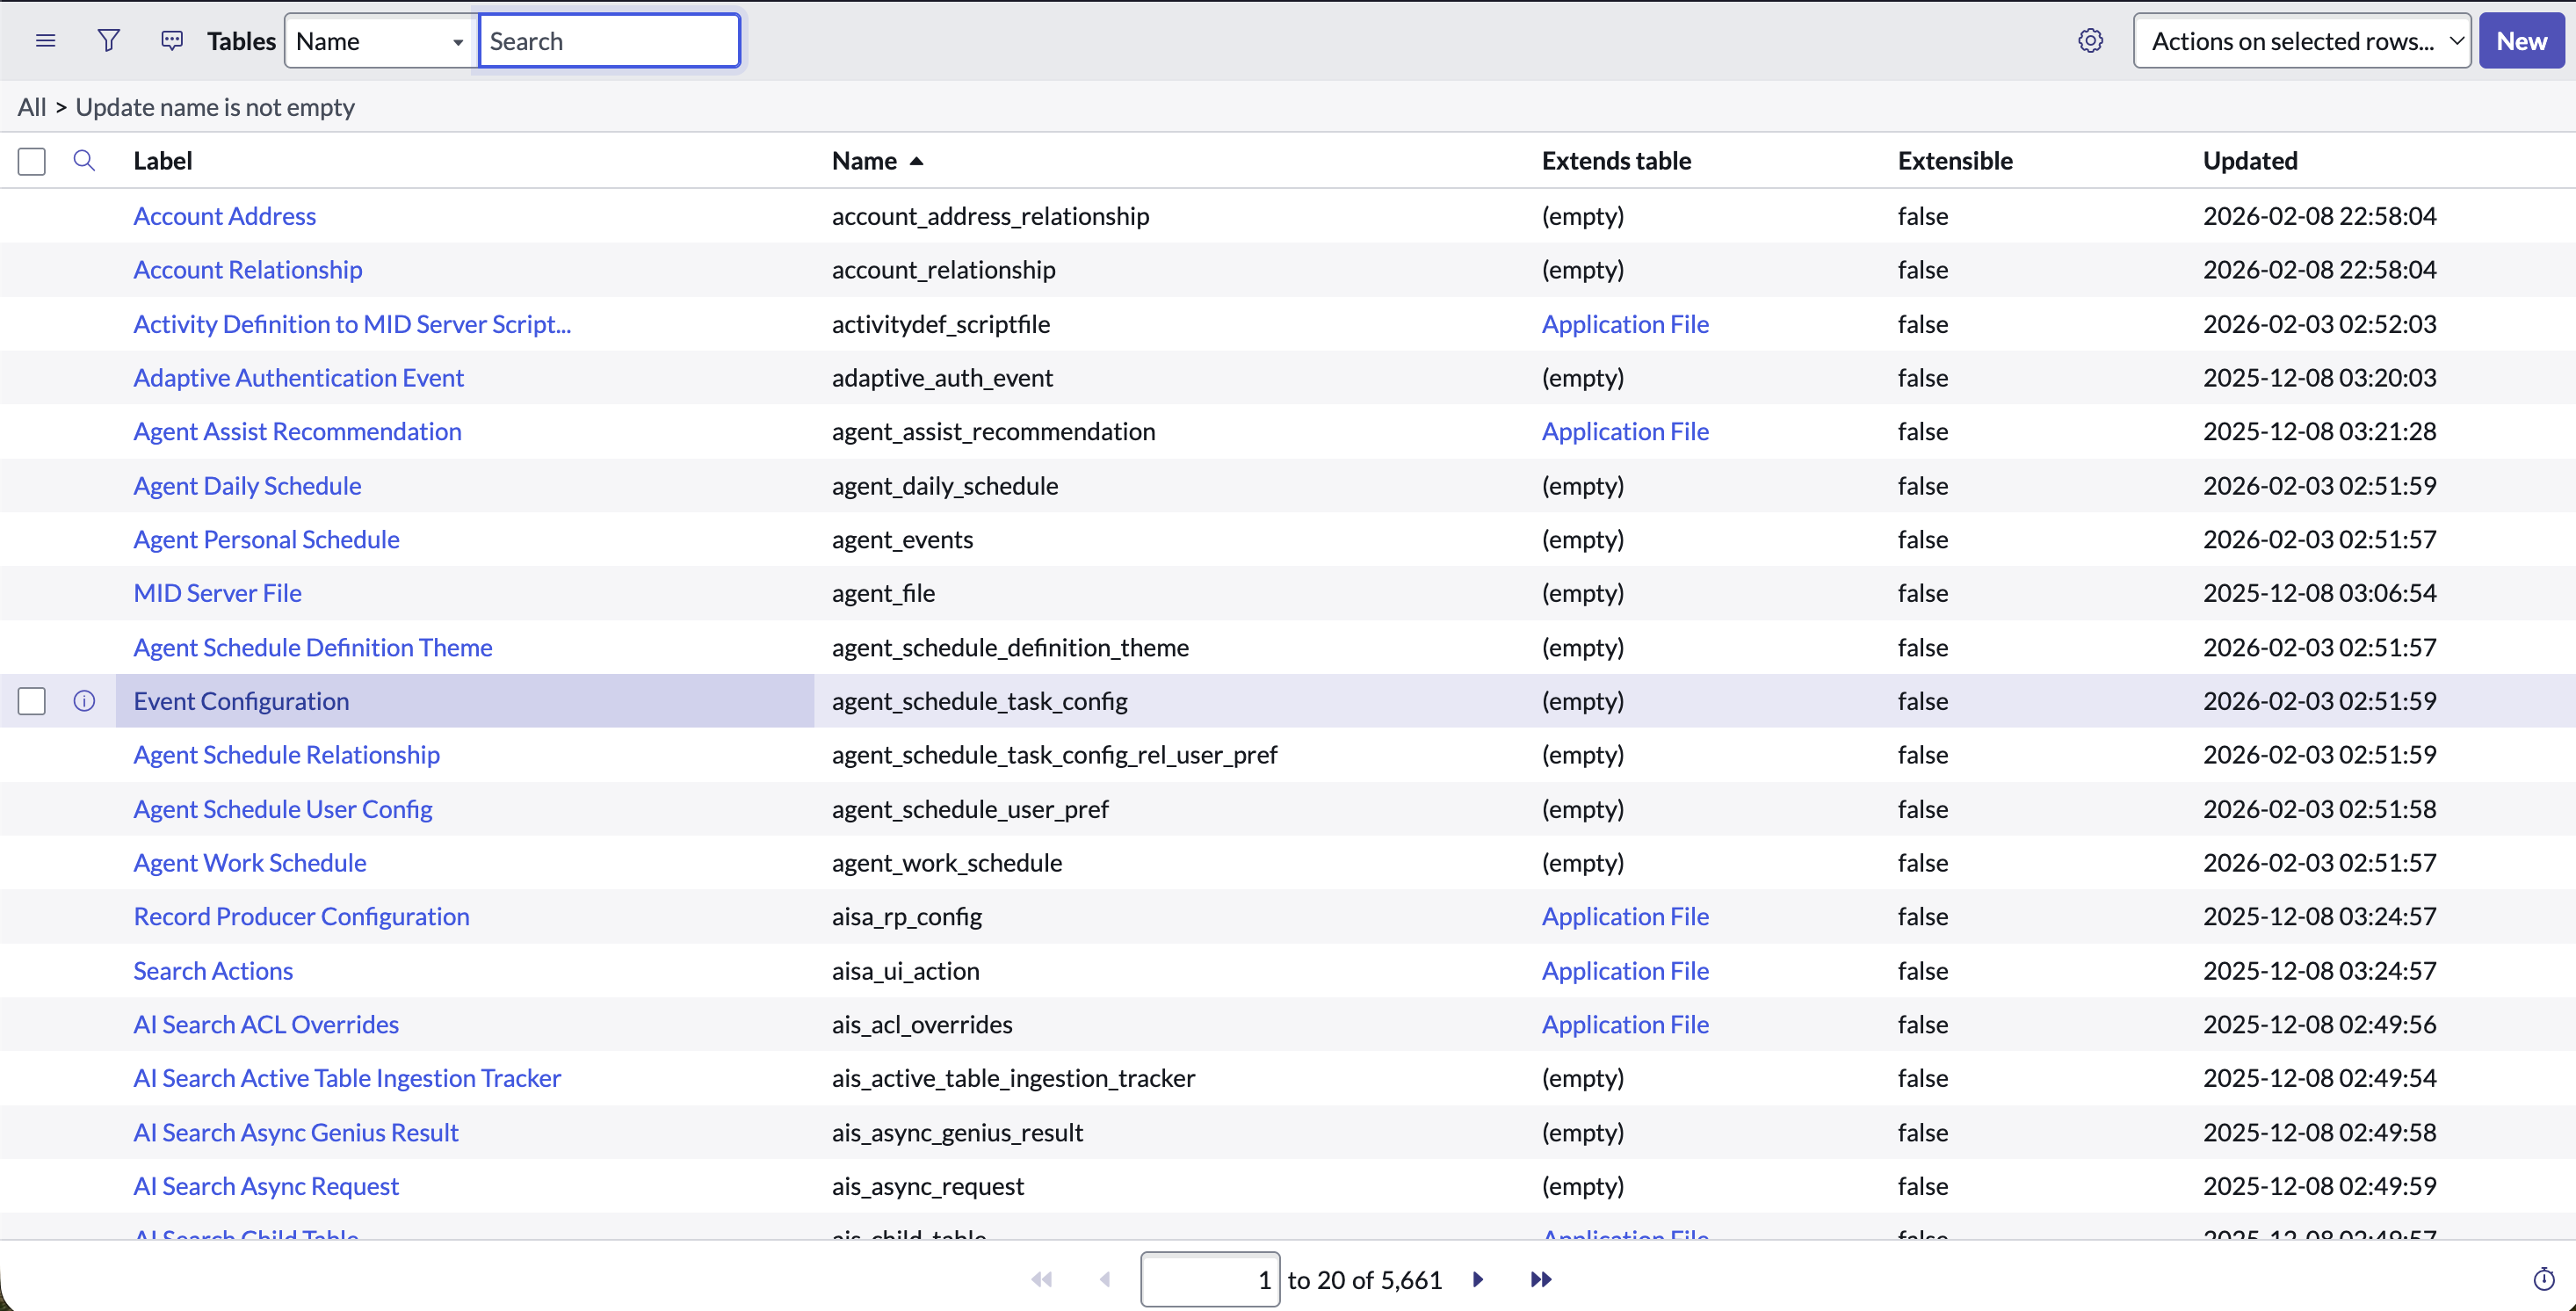Click inside the Search input field
2576x1311 pixels.
[608, 40]
